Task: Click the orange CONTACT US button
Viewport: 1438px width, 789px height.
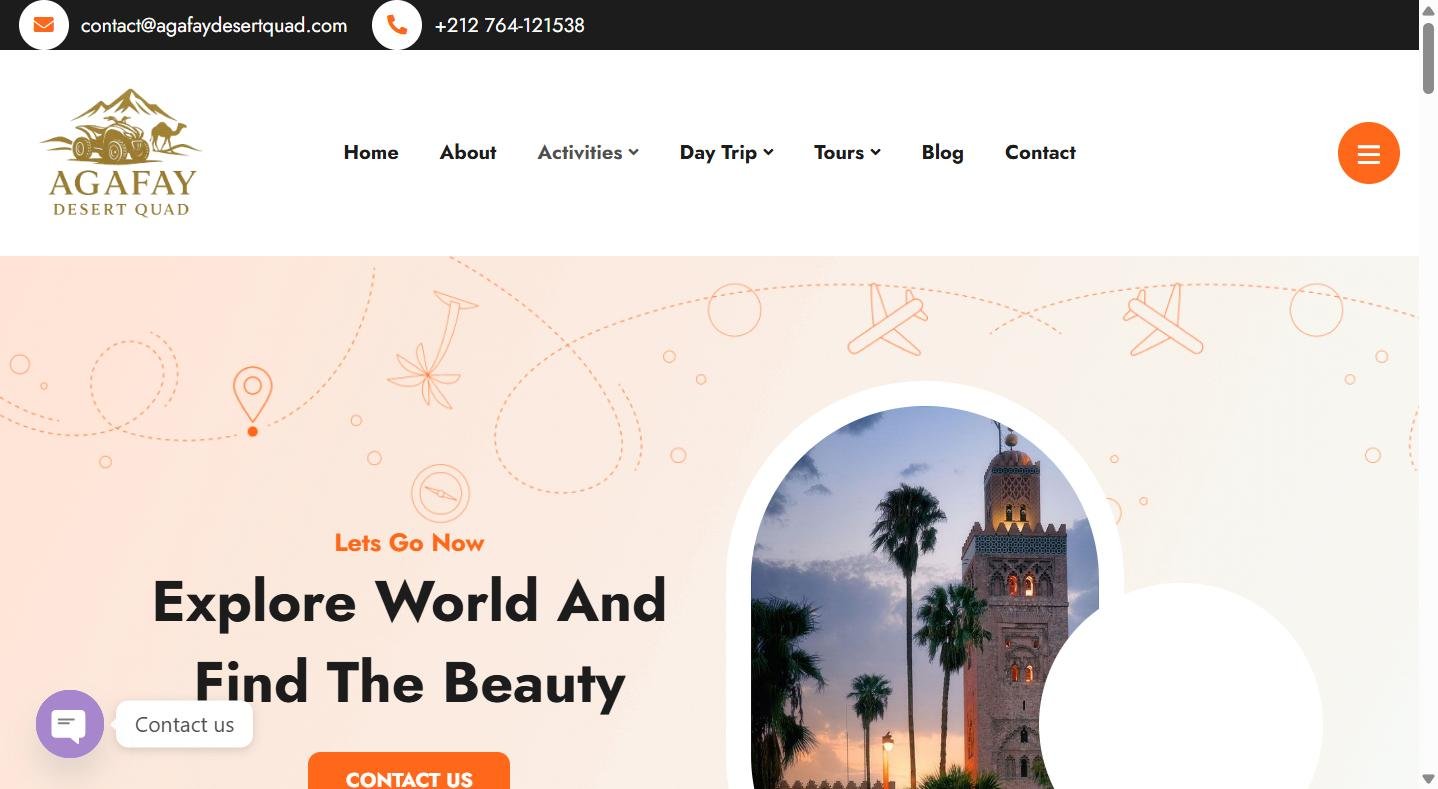Action: pos(409,771)
